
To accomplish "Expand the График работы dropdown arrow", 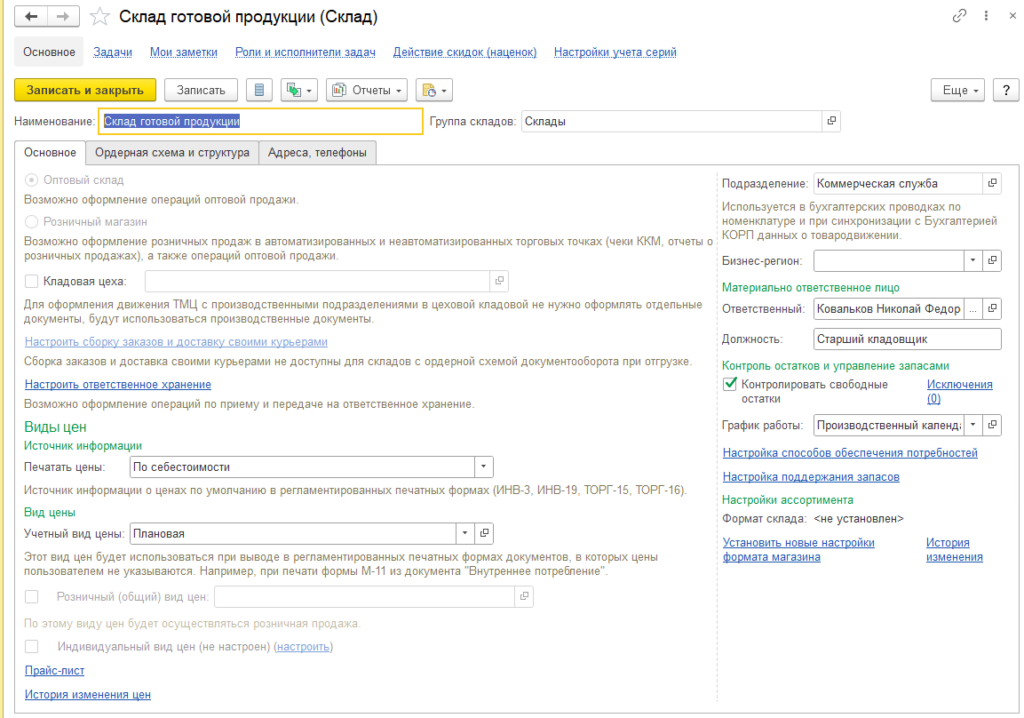I will [973, 425].
